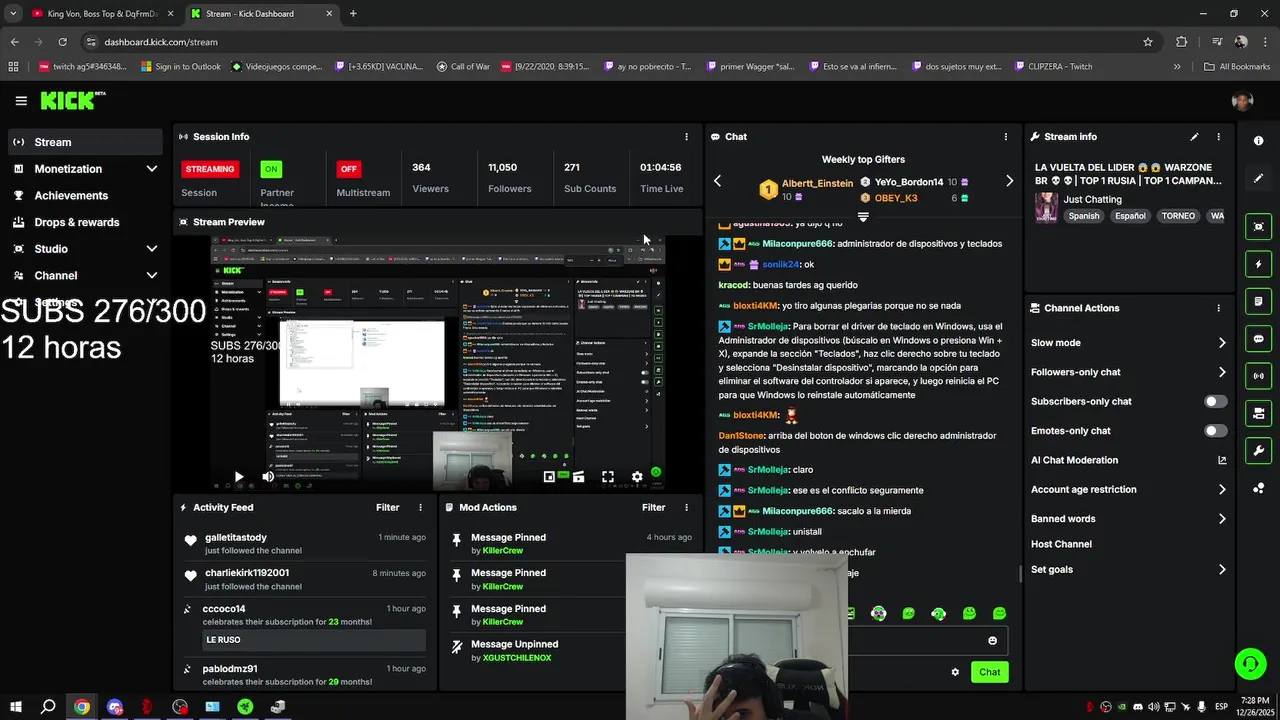Open Followers-only chat options

coord(1128,372)
